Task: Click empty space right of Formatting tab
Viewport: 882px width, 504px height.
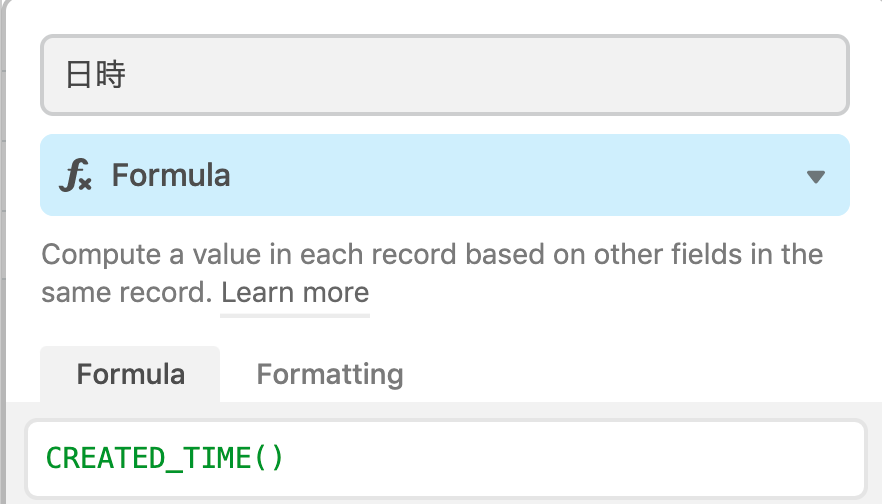Action: click(x=640, y=374)
